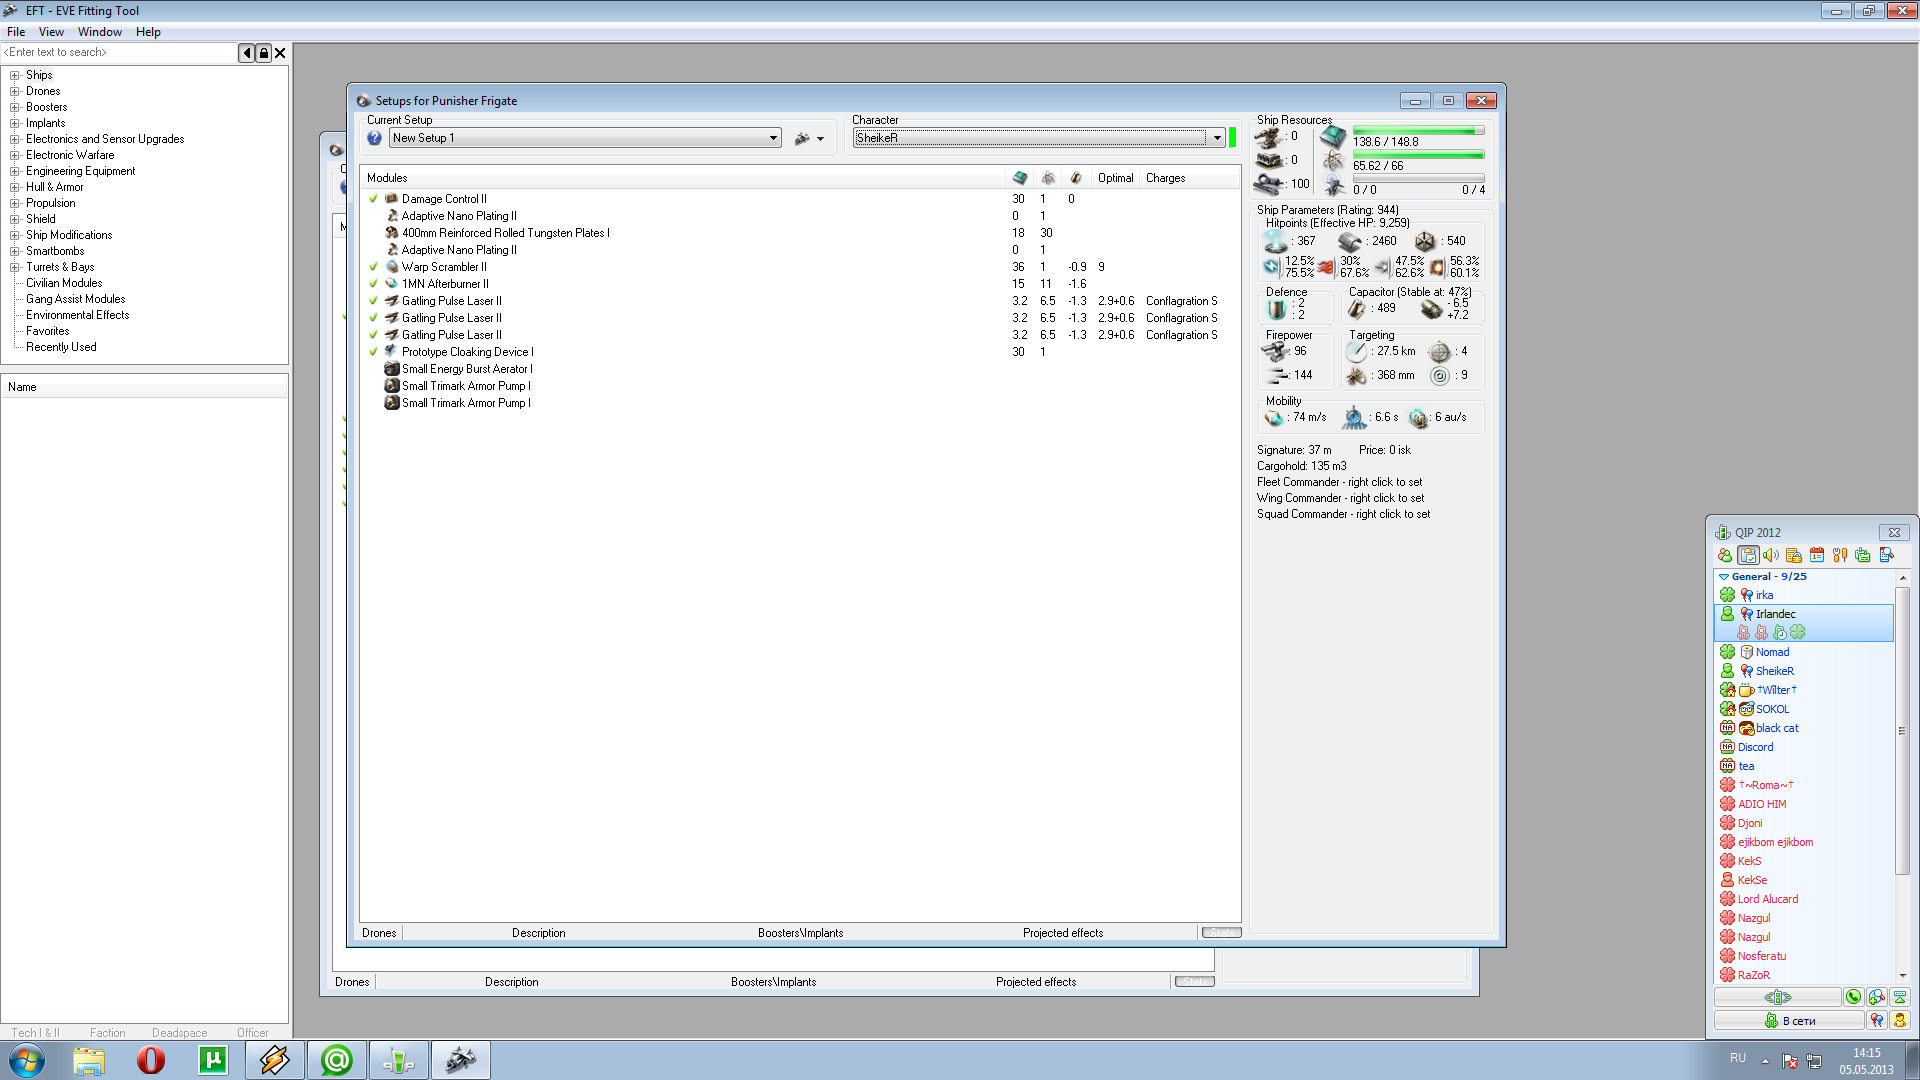Open the Help menu

[148, 32]
